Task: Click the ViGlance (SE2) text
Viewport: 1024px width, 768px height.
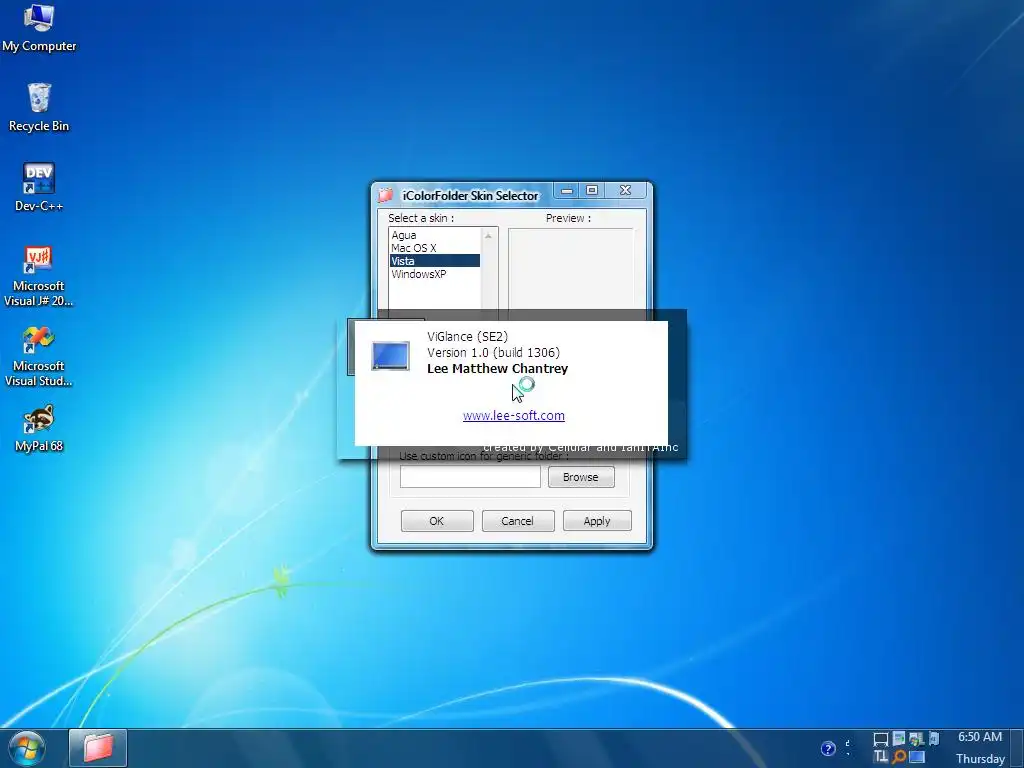Action: tap(468, 336)
